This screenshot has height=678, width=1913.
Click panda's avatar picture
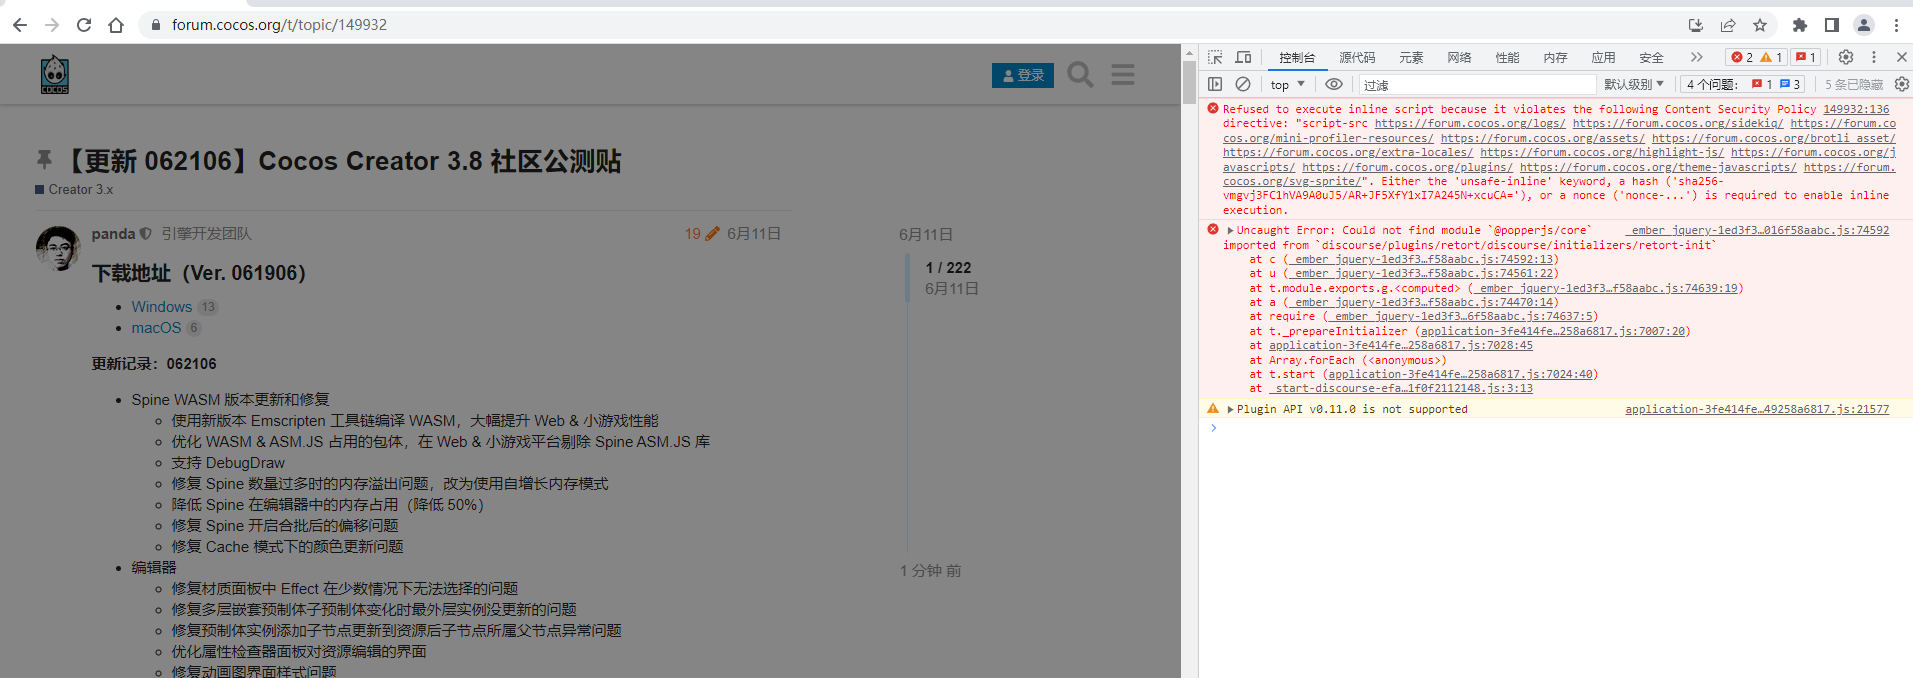58,249
